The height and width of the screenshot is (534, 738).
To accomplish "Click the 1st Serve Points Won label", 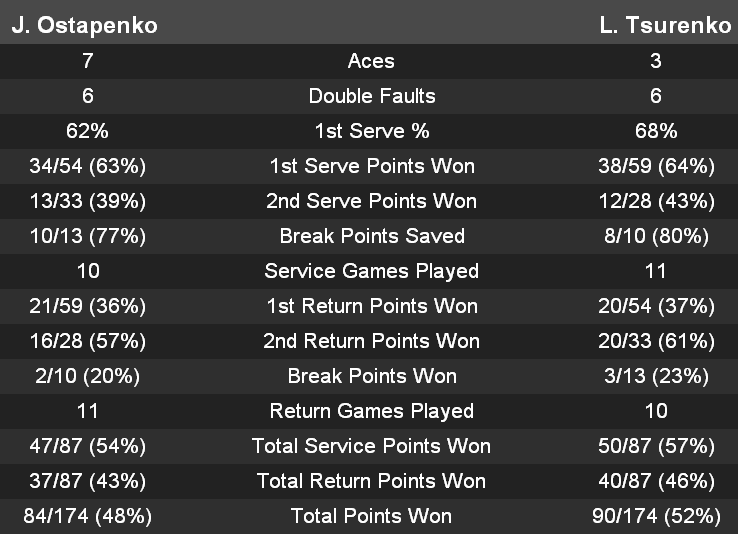I will [x=371, y=166].
